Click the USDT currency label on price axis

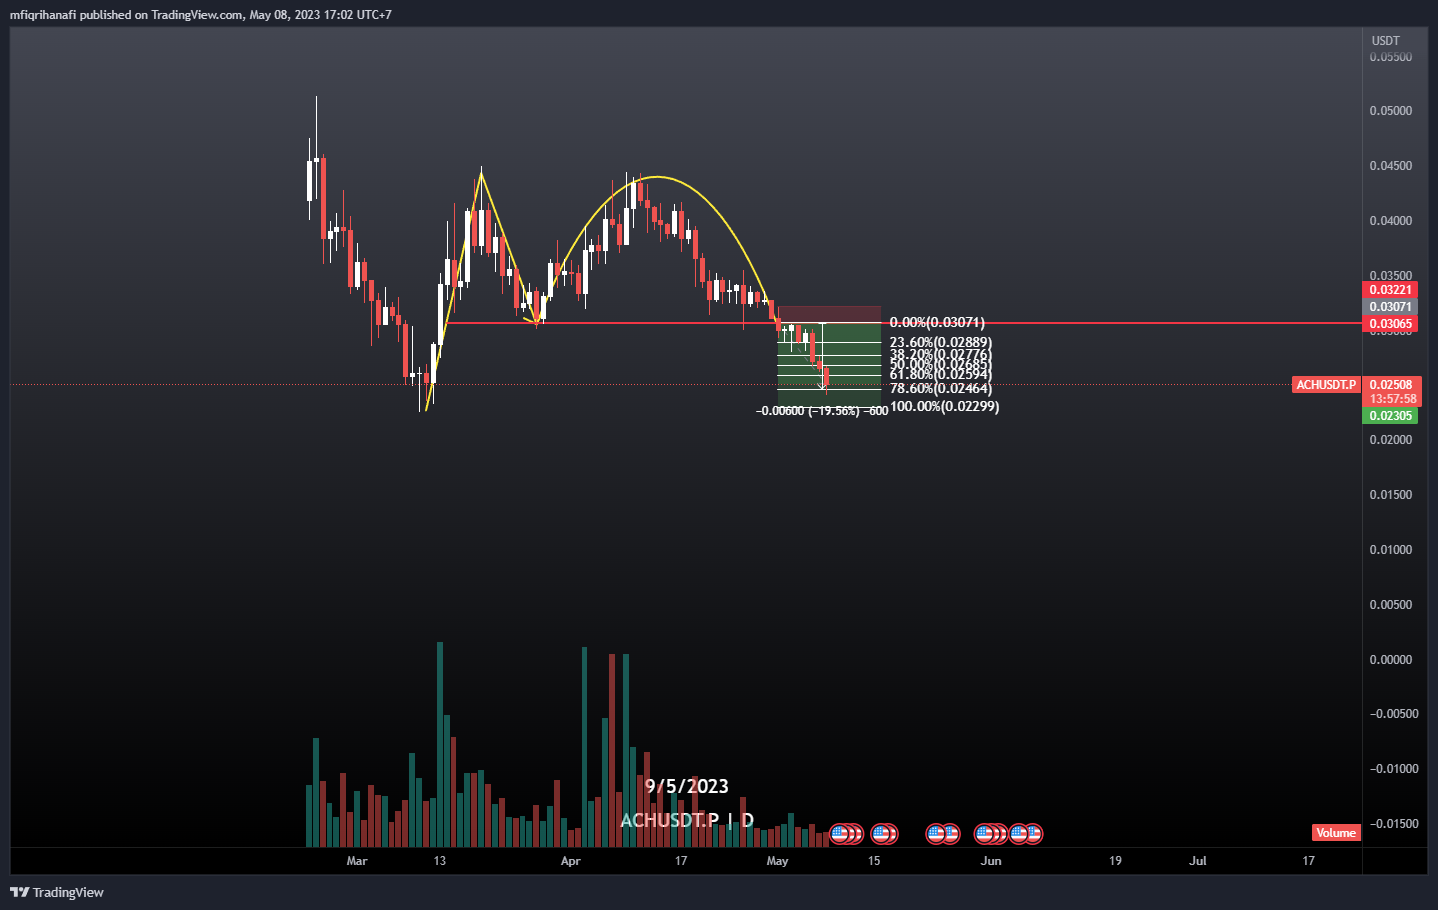click(1385, 41)
